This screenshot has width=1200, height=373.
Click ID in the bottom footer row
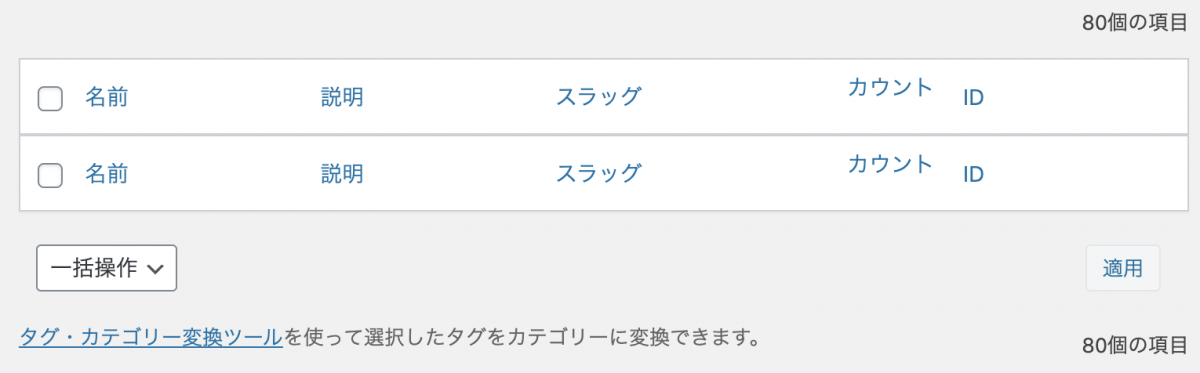click(974, 174)
